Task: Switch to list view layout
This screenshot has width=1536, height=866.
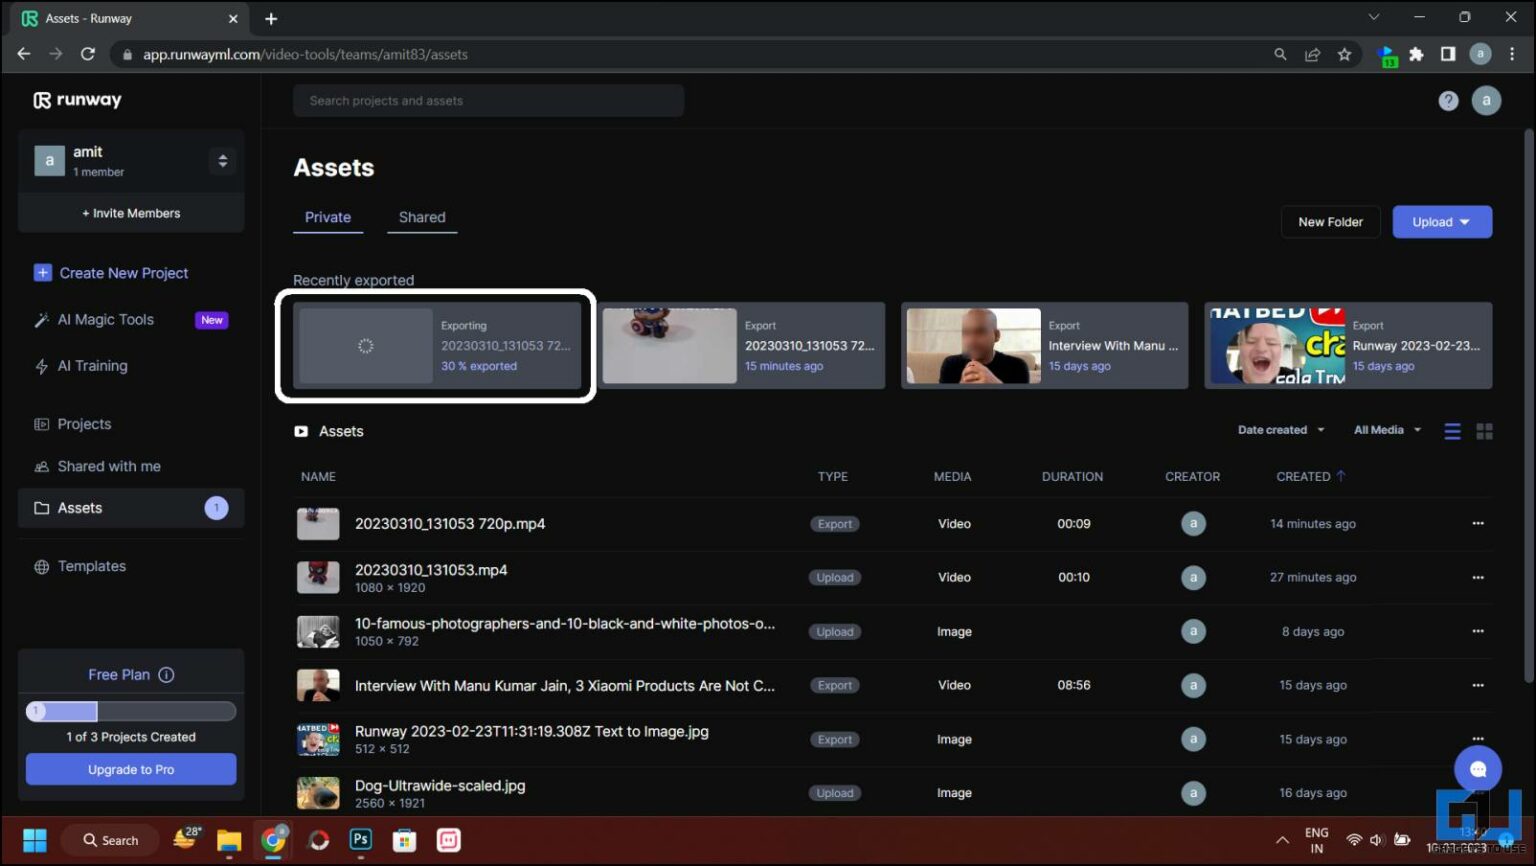Action: [1452, 431]
